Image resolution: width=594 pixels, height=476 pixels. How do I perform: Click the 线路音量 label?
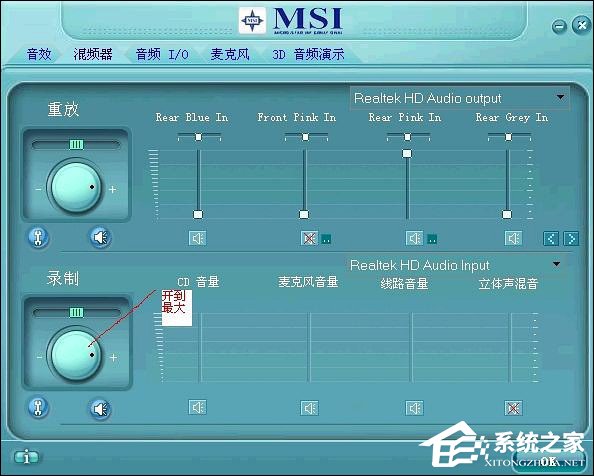[x=404, y=283]
